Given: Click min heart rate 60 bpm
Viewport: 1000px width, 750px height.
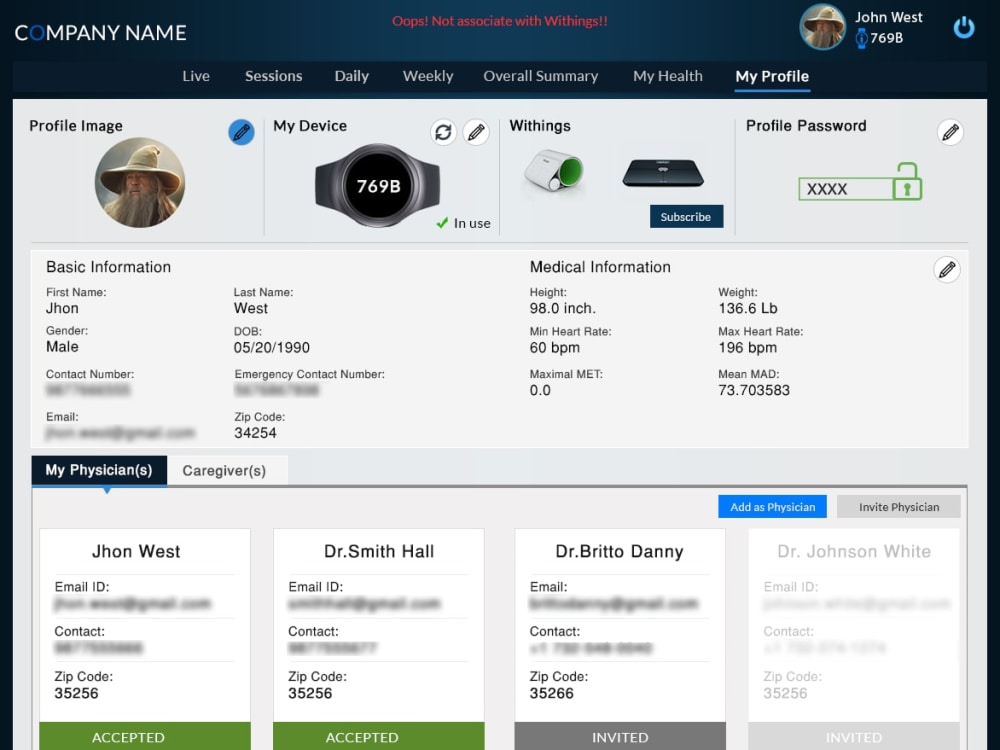Looking at the screenshot, I should (x=555, y=348).
